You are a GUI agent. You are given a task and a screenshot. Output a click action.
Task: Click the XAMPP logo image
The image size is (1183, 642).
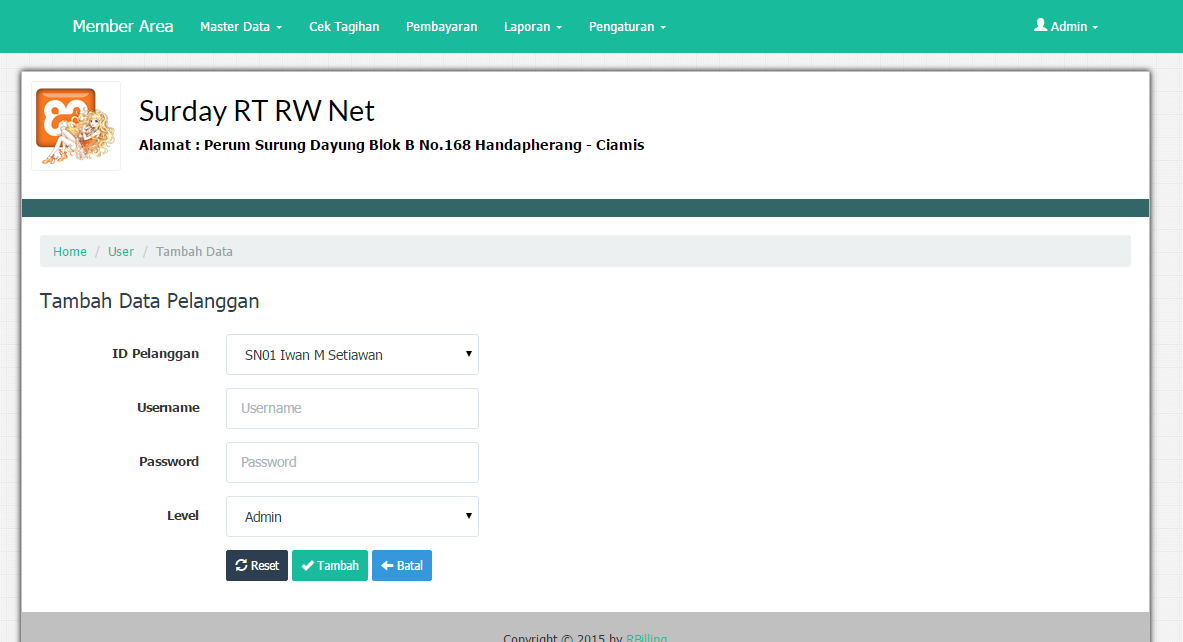[x=75, y=125]
